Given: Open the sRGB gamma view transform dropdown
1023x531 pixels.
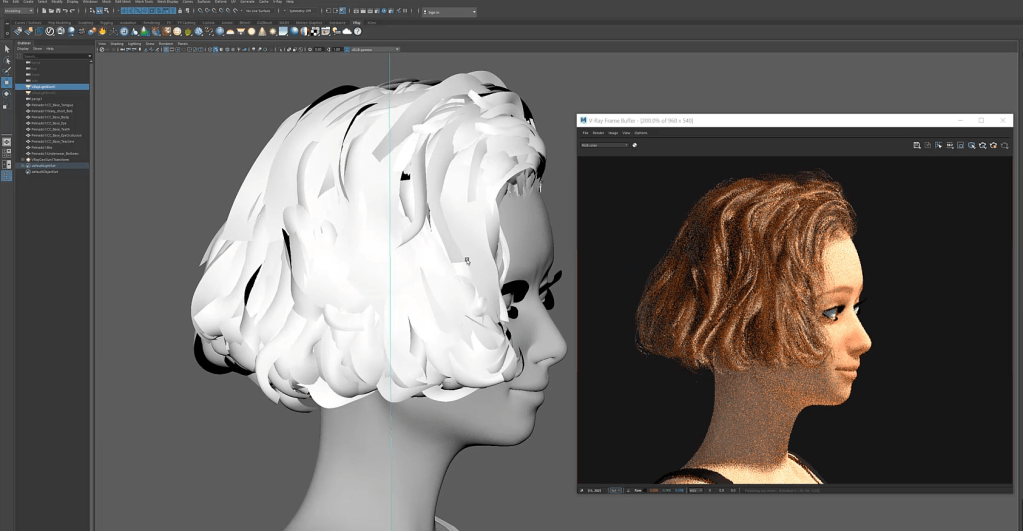Looking at the screenshot, I should click(x=372, y=50).
